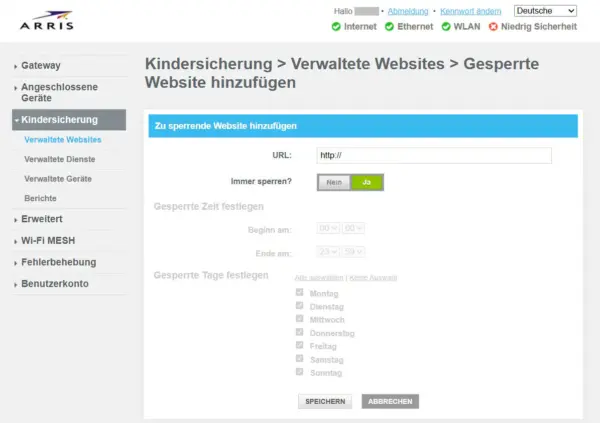Image resolution: width=600 pixels, height=423 pixels.
Task: Open the Deutsche language dropdown
Action: (x=545, y=11)
